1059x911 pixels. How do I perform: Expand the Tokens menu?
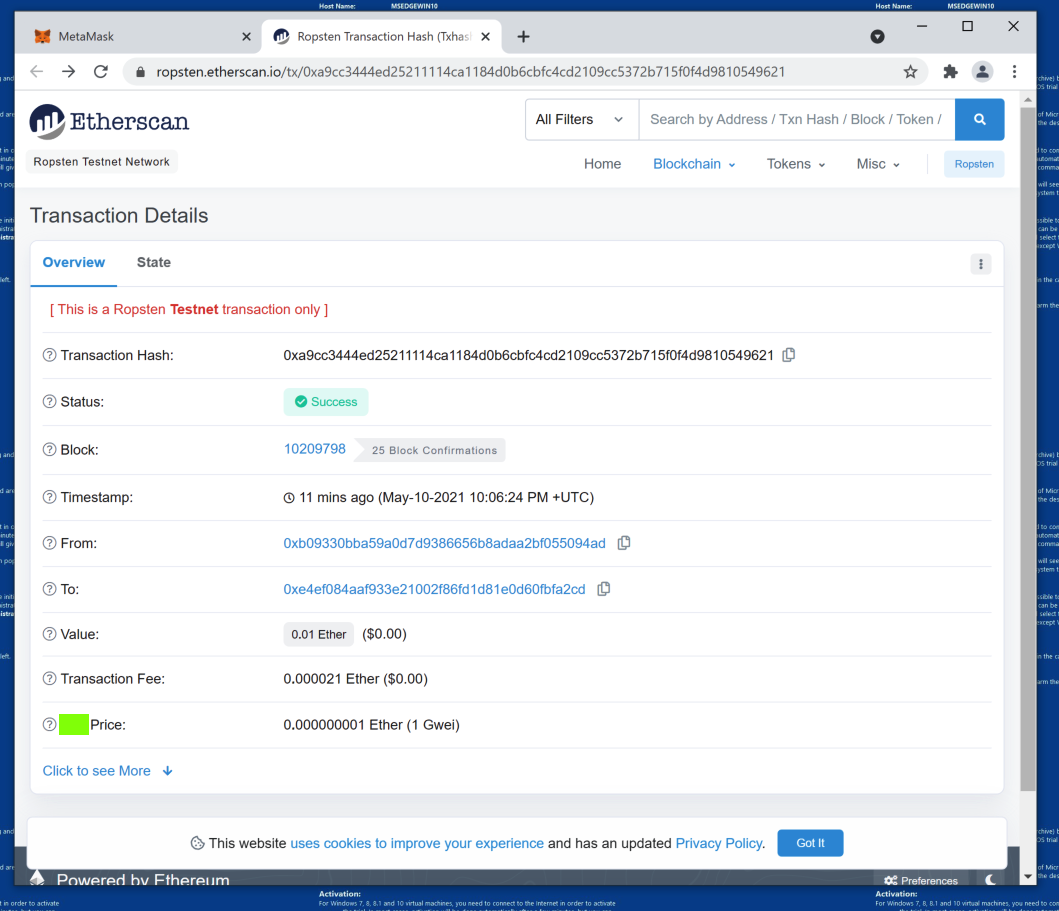click(796, 164)
